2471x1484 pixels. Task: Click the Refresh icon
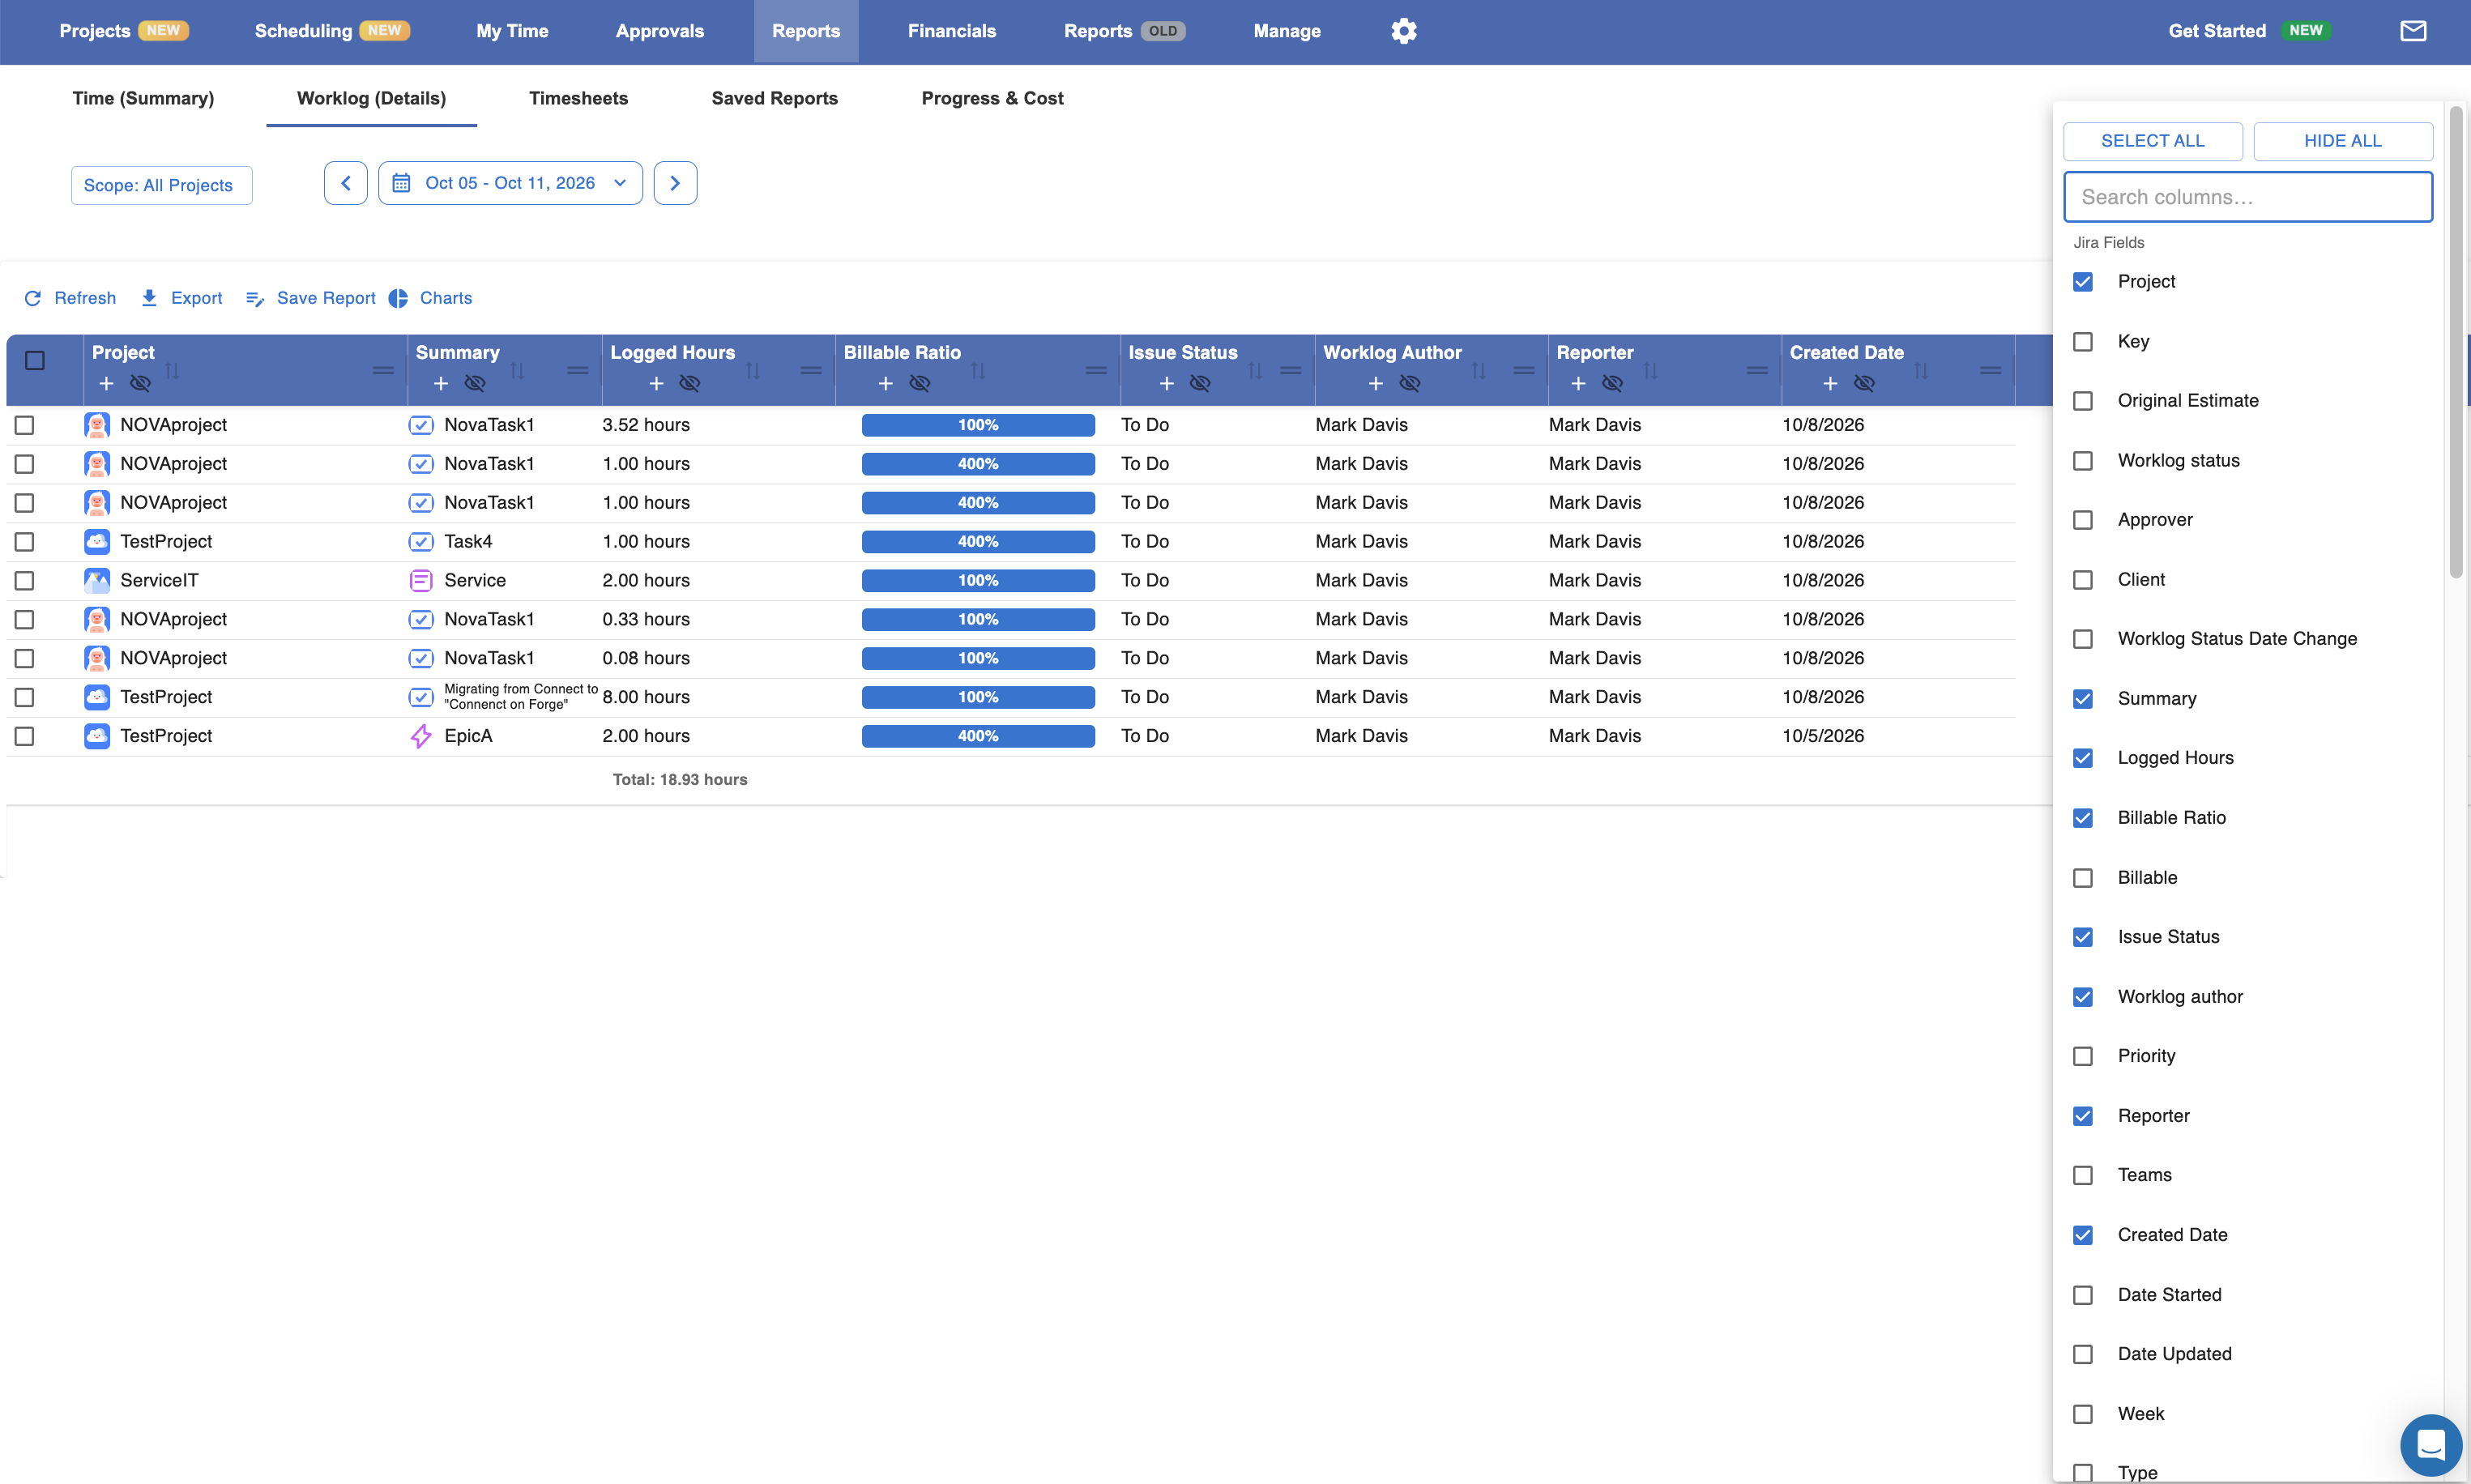[33, 298]
